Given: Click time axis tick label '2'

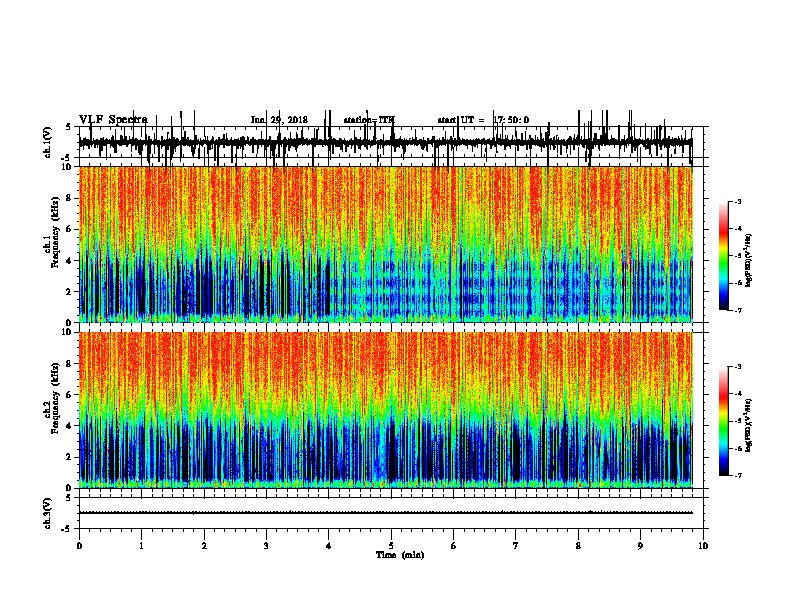Looking at the screenshot, I should [204, 546].
